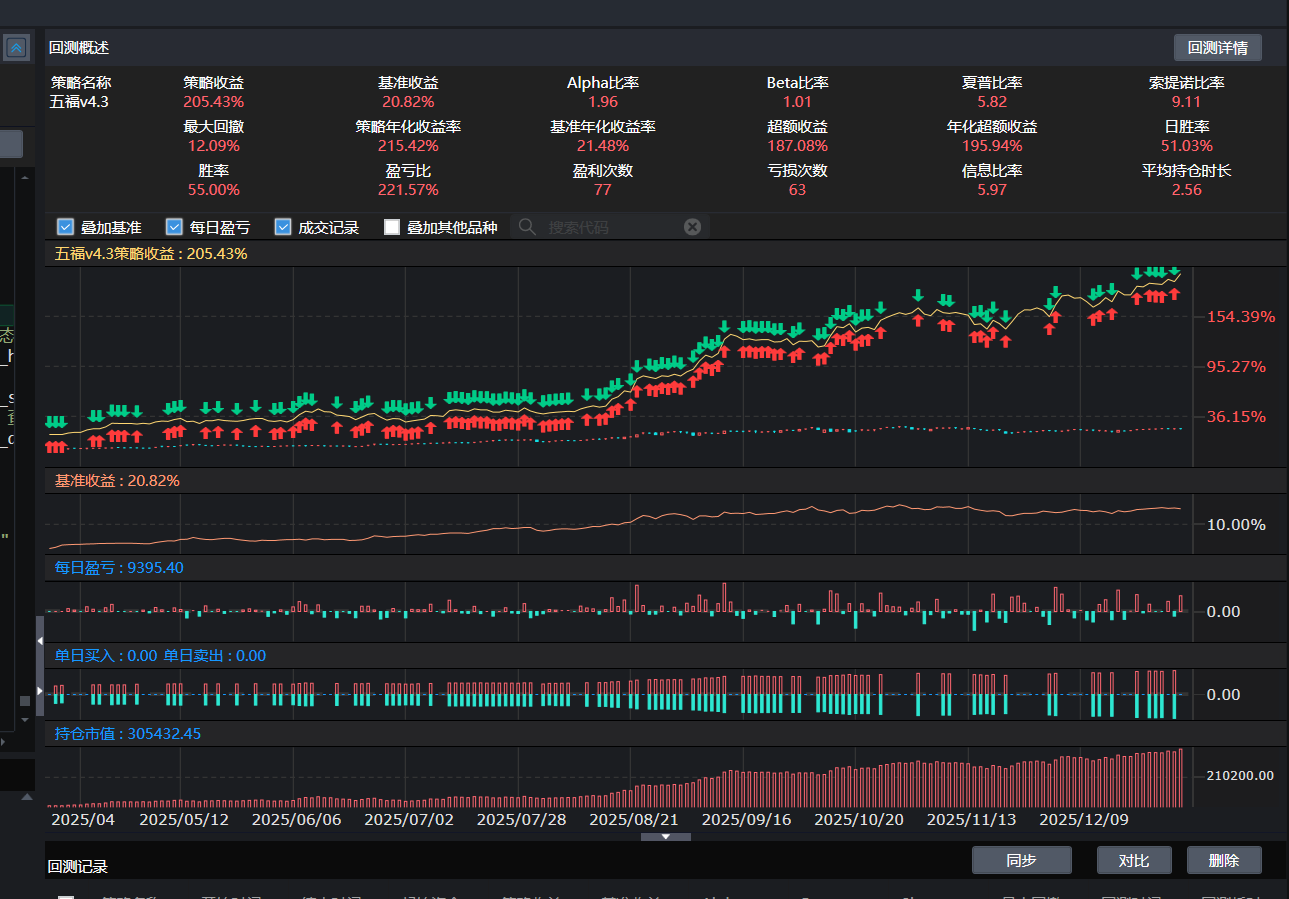This screenshot has height=899, width=1289.
Task: Toggle the 叠加基准 checkbox
Action: click(x=66, y=227)
